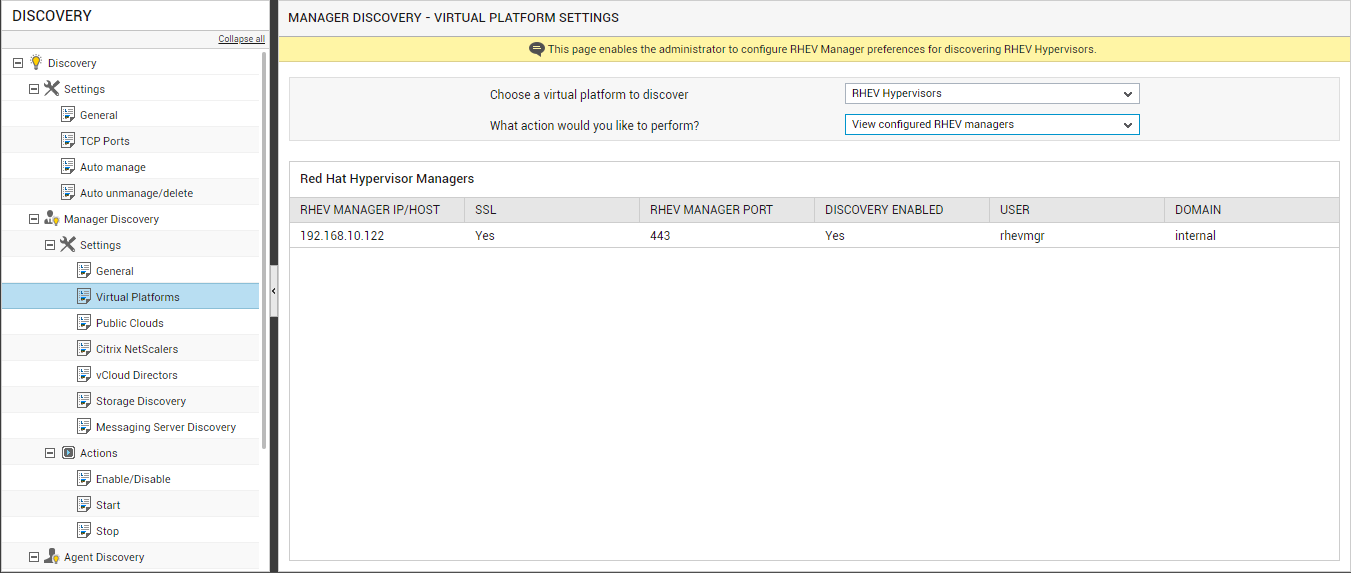The width and height of the screenshot is (1351, 573).
Task: Click the Collapse all link
Action: pyautogui.click(x=242, y=39)
